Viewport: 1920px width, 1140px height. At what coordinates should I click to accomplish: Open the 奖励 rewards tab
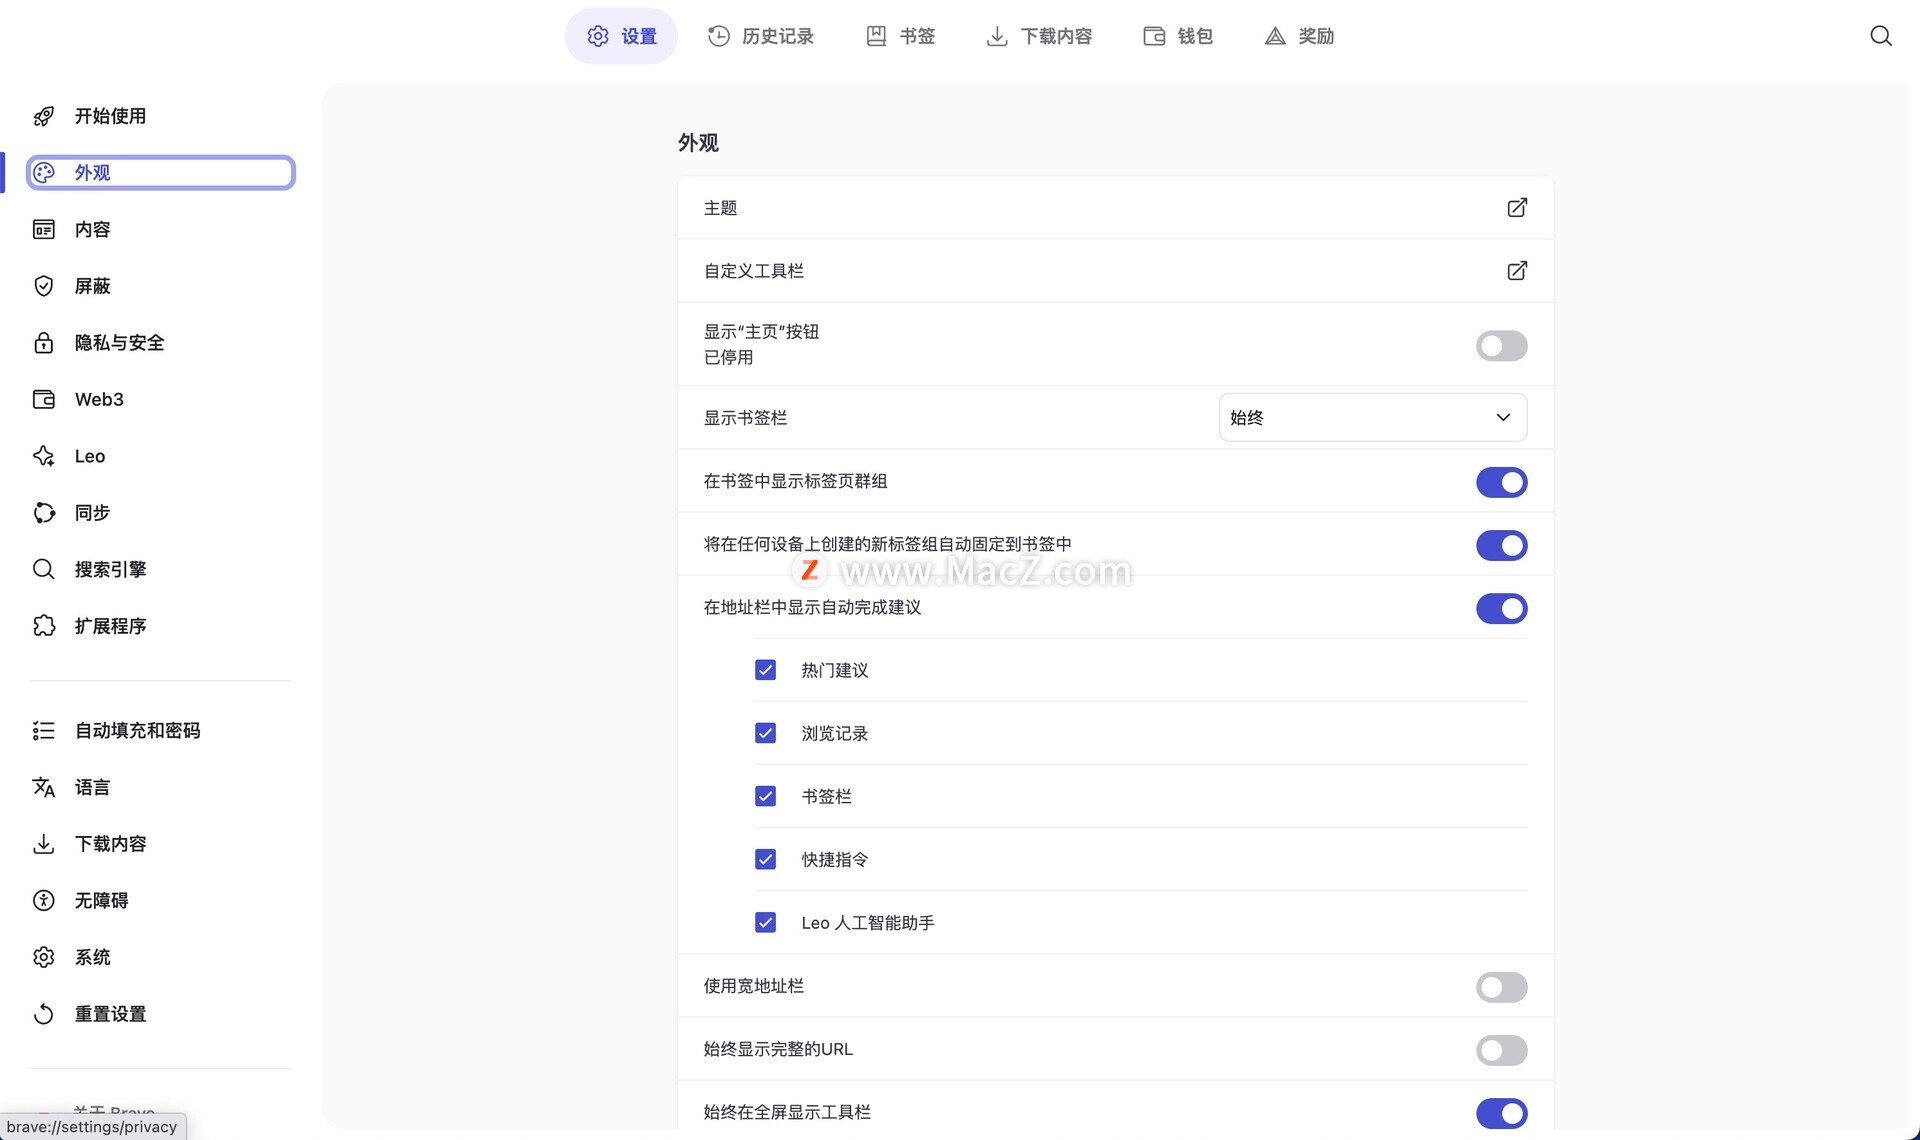(x=1299, y=36)
